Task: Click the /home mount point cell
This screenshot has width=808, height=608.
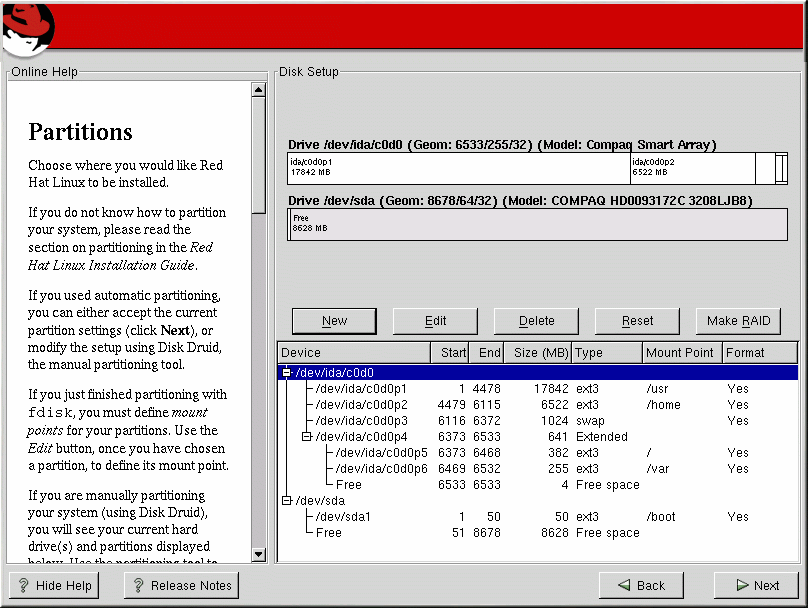Action: 663,404
